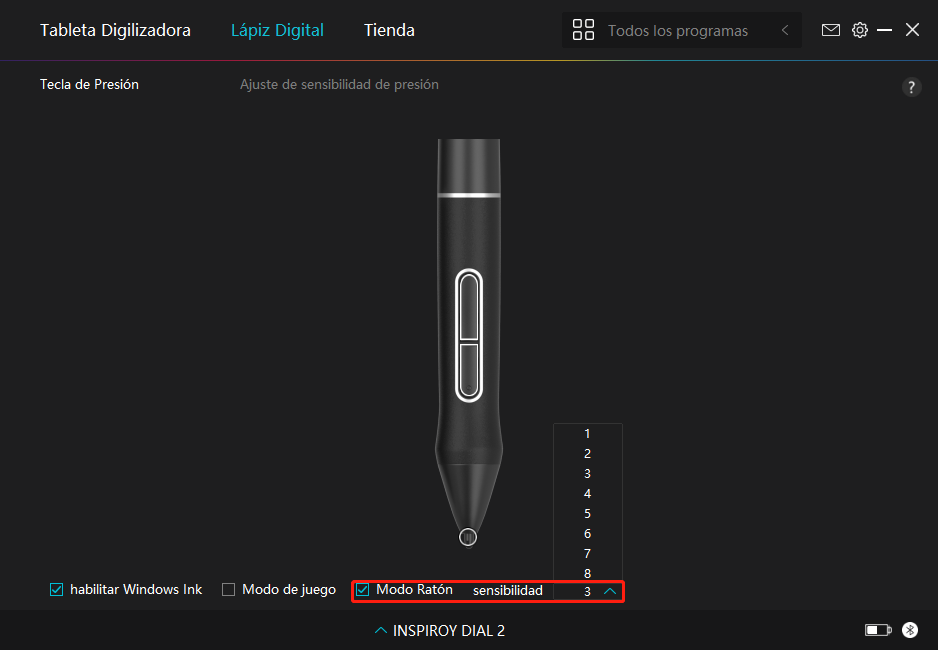
Task: Open the Todos los programas selector
Action: pyautogui.click(x=677, y=31)
